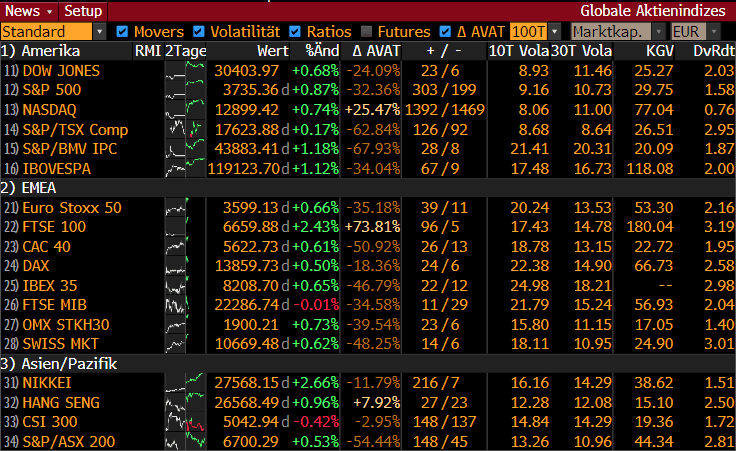The image size is (736, 451).
Task: Sort by the %Änd column header
Action: (x=322, y=51)
